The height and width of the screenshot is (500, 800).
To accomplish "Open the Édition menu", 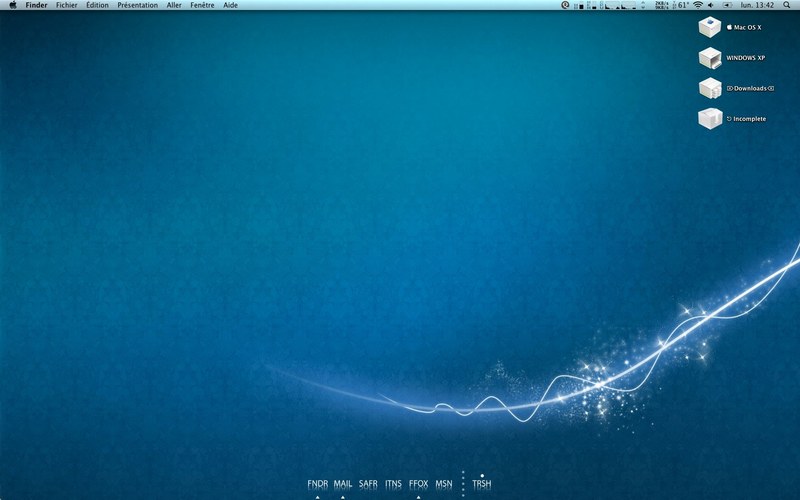I will [97, 5].
